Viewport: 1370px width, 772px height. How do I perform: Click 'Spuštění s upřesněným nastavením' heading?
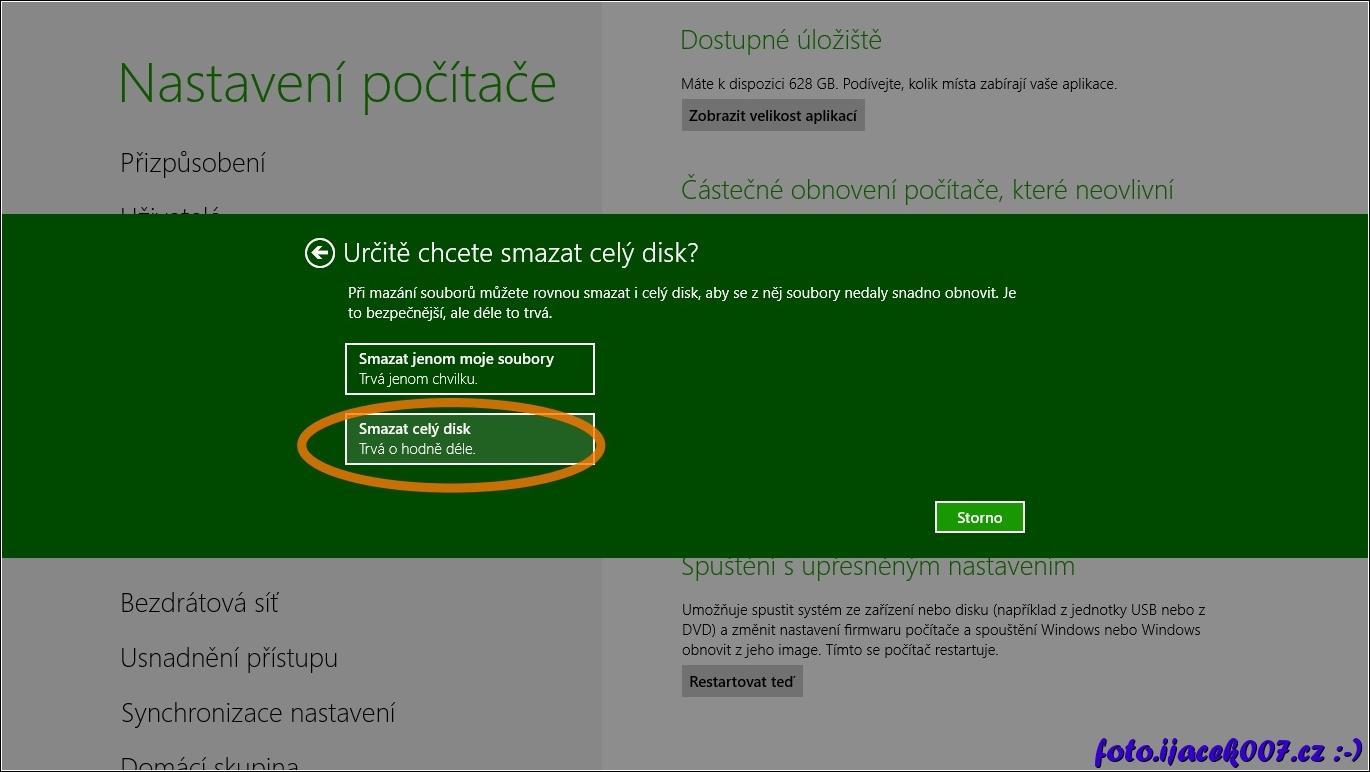point(878,567)
